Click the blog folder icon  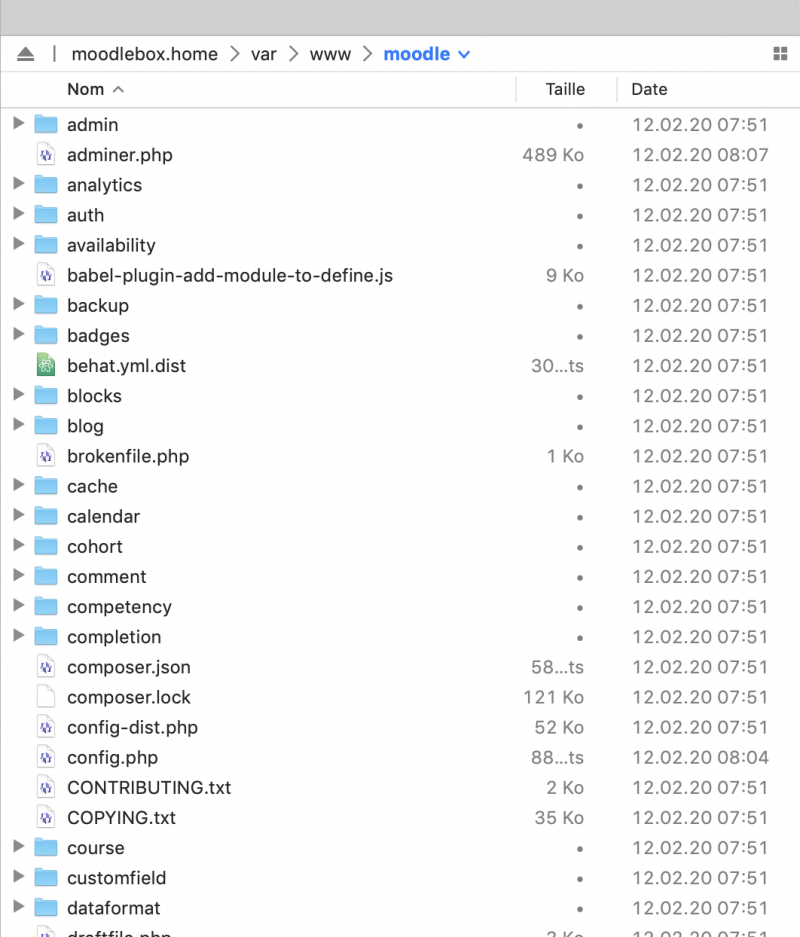coord(46,425)
